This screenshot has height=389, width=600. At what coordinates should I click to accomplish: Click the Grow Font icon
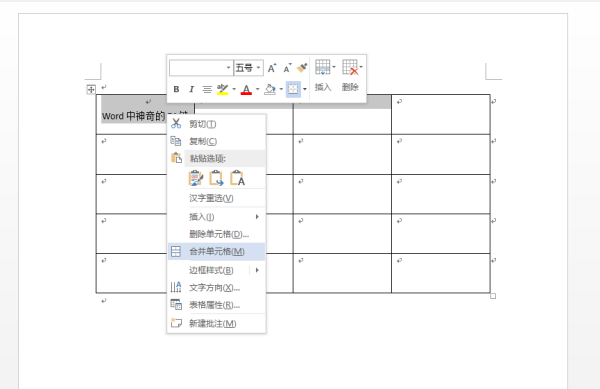point(272,68)
